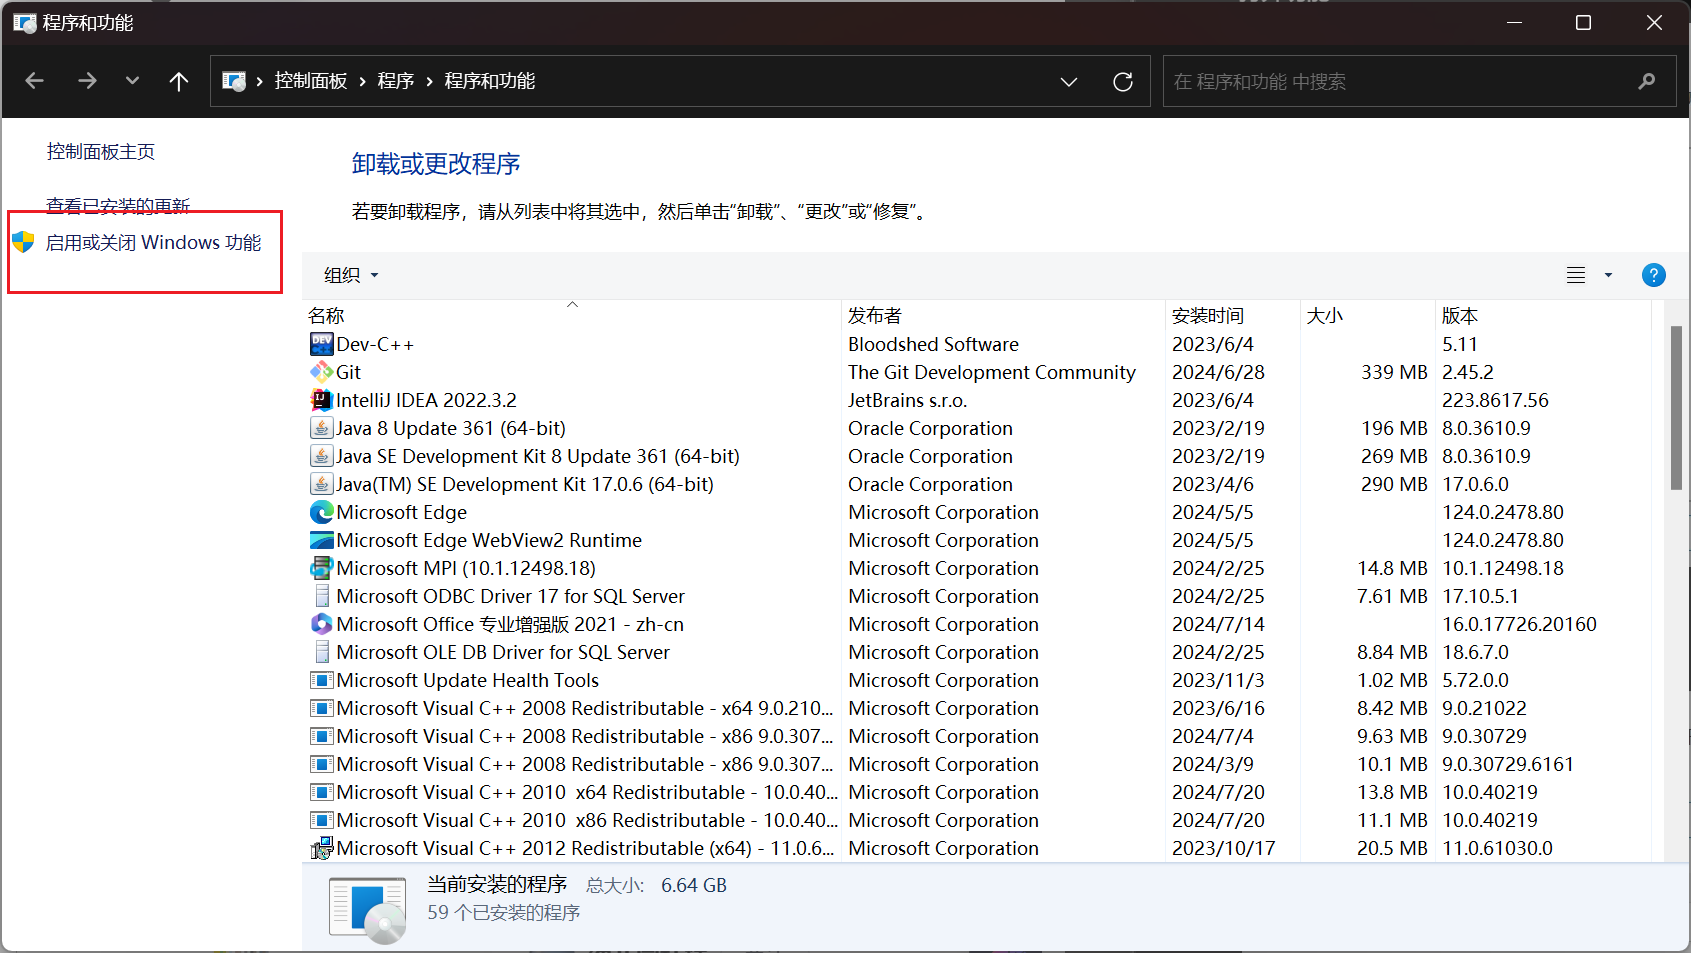Select Microsoft ODBC Driver 17 icon
Screen dimensions: 1691x953
point(321,596)
